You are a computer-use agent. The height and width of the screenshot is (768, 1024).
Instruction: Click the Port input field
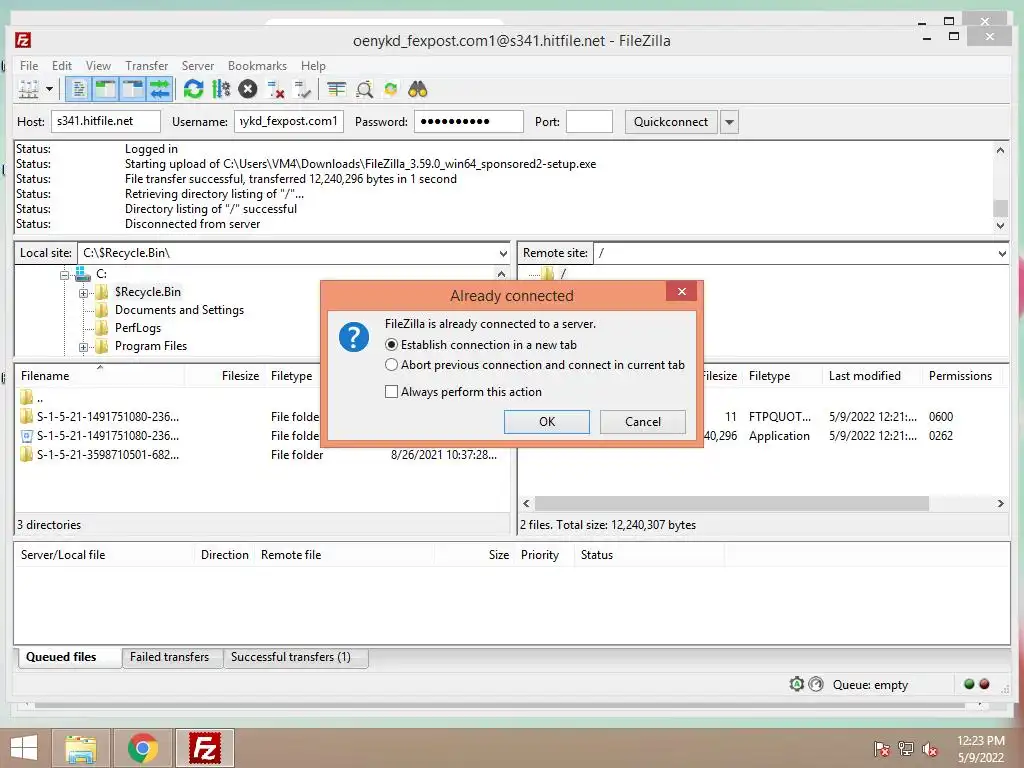coord(589,121)
